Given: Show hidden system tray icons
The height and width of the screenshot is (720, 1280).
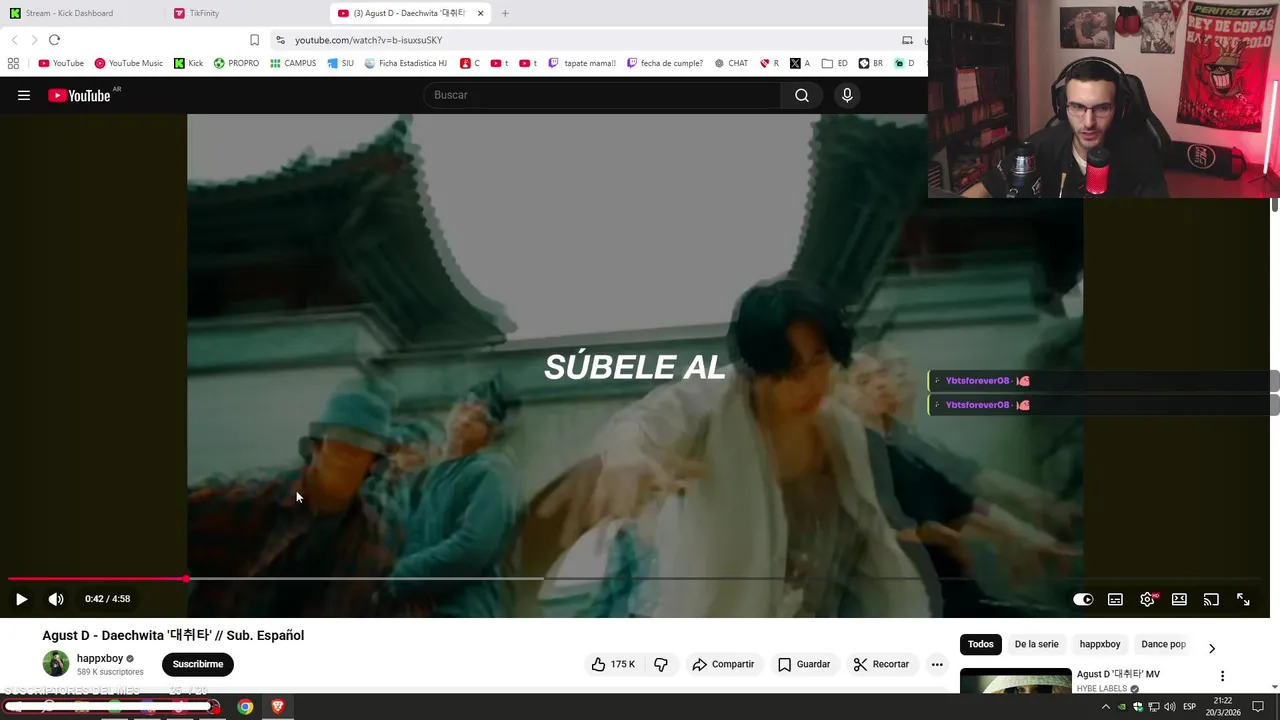Looking at the screenshot, I should pyautogui.click(x=1105, y=707).
